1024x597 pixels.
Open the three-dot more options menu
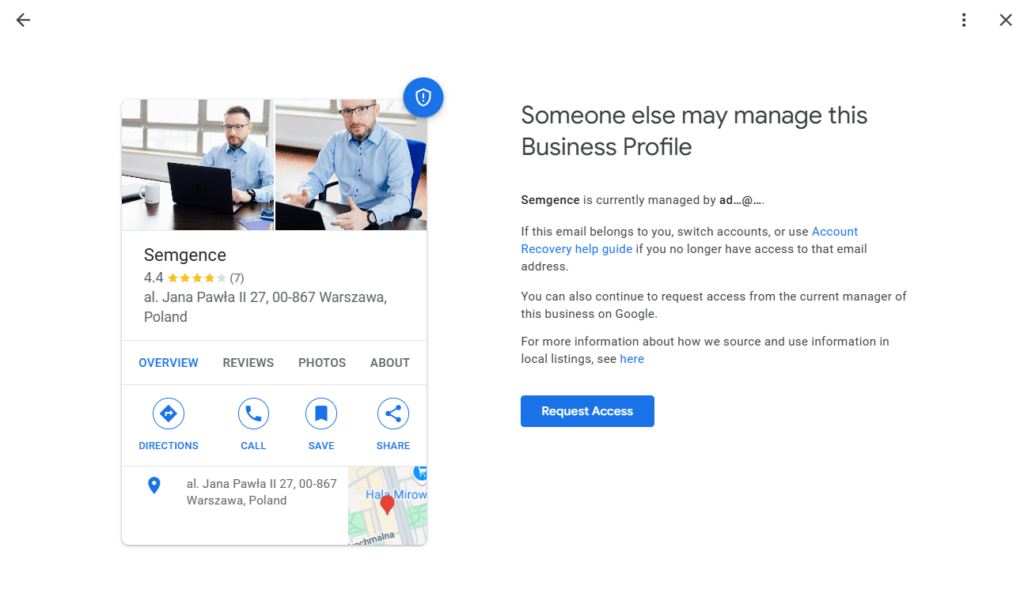click(964, 20)
